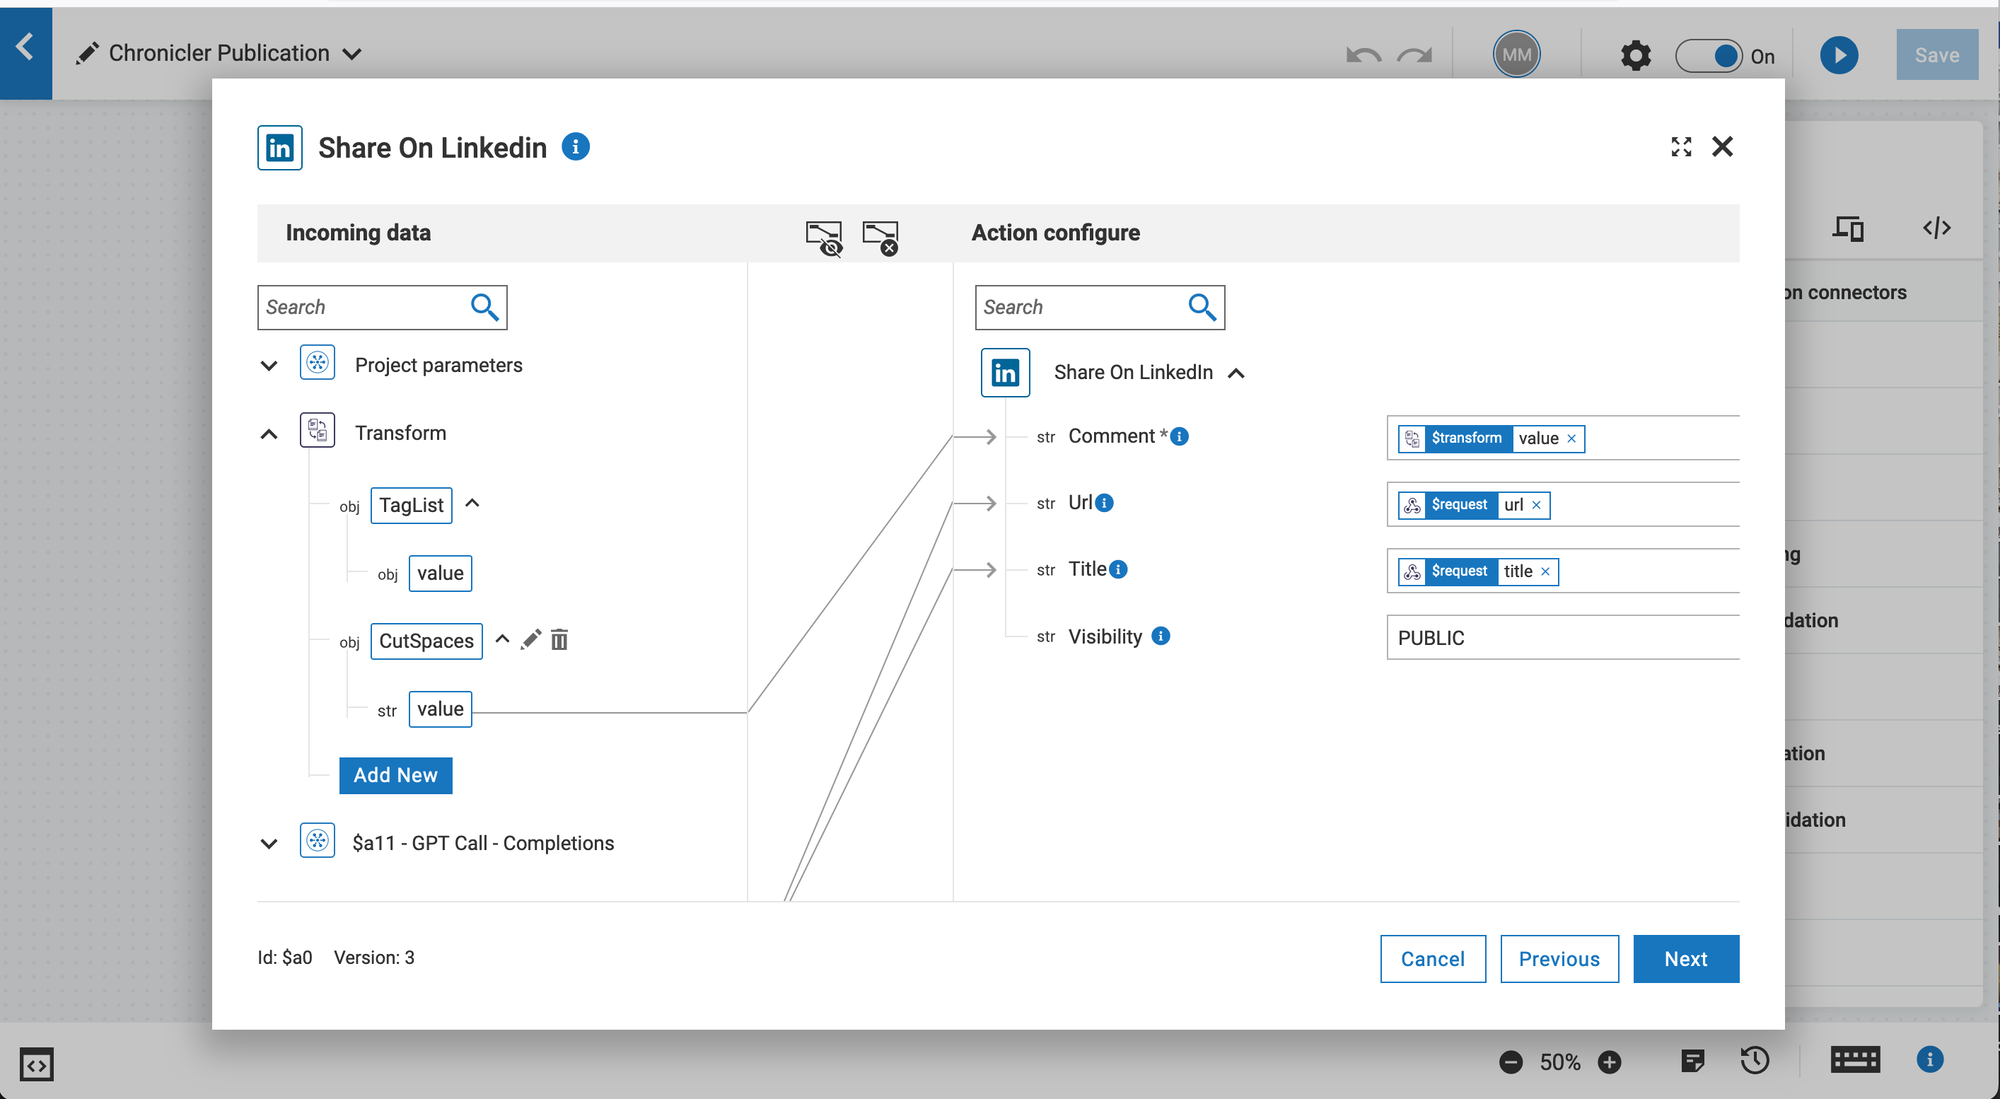Run the workflow with play button

coord(1839,55)
